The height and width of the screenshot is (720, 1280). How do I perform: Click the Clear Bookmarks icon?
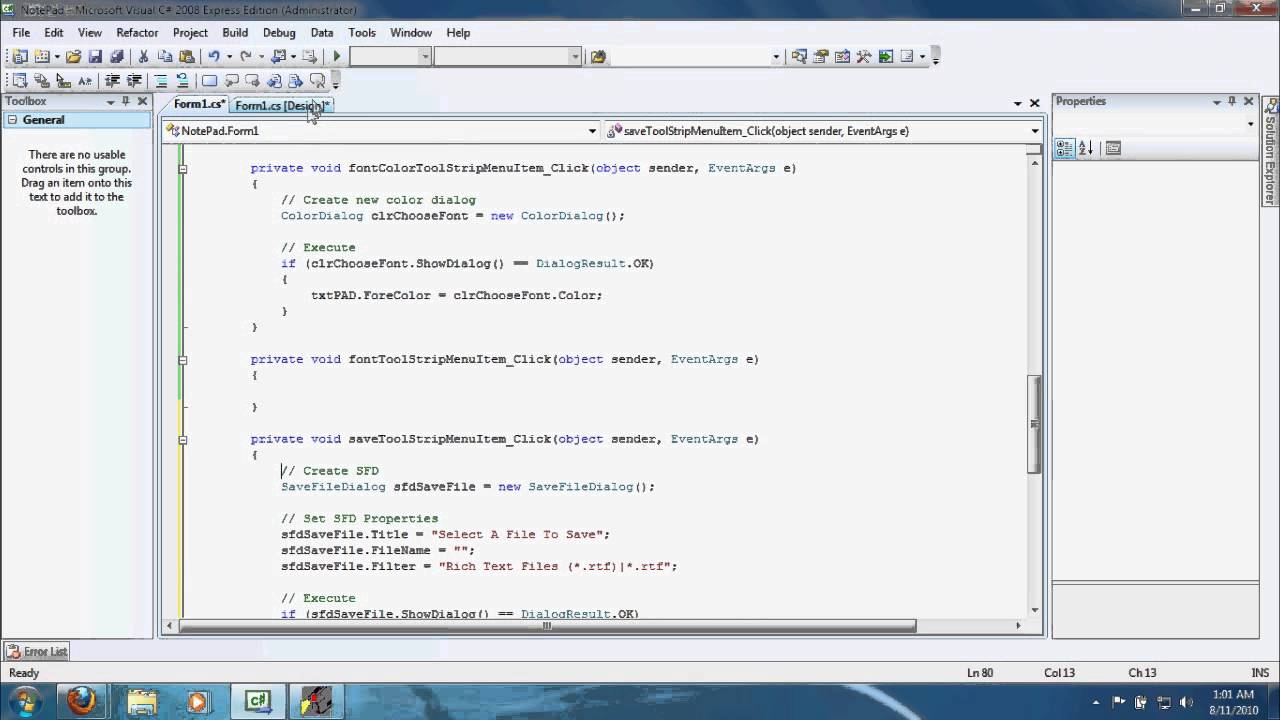(x=317, y=81)
